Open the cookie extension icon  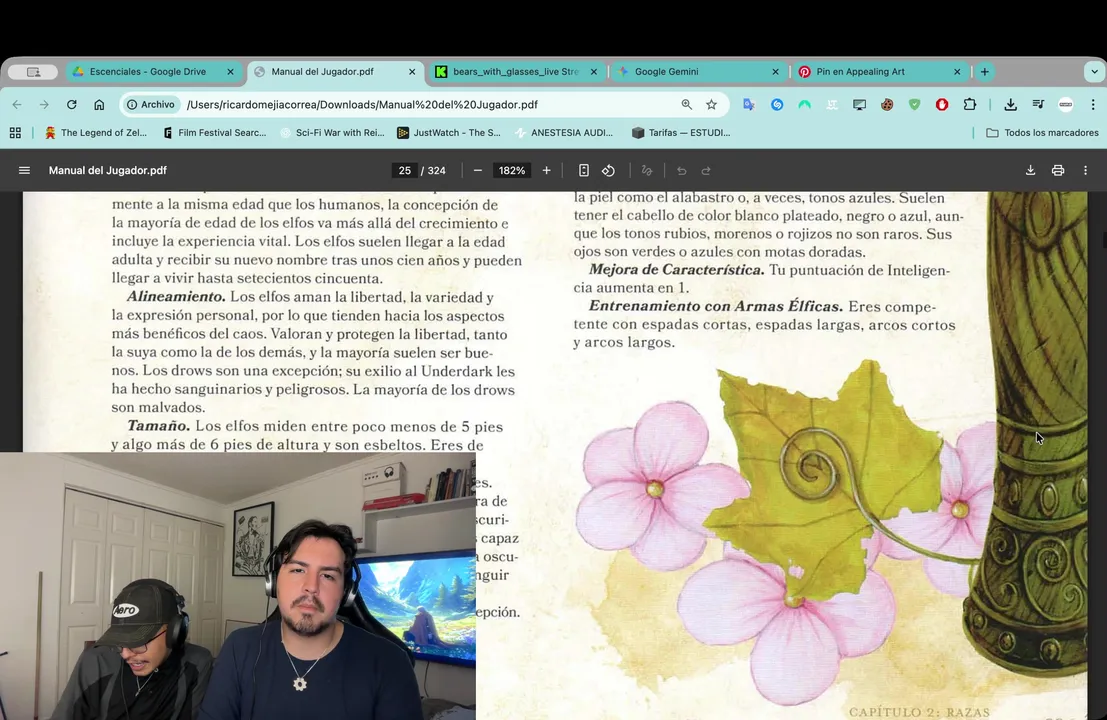887,104
